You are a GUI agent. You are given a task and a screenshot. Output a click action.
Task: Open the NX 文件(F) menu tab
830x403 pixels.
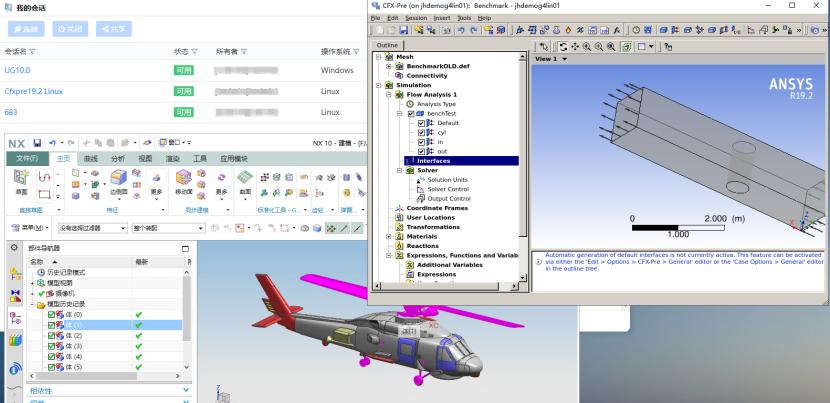[x=27, y=158]
